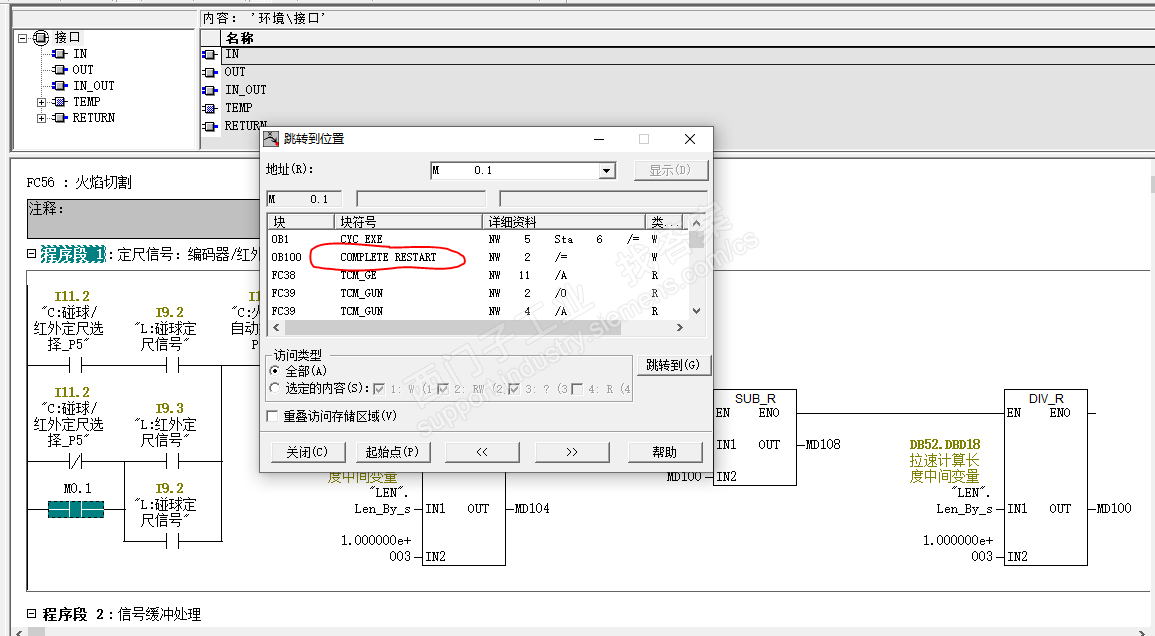1155x636 pixels.
Task: Click the << previous button
Action: pyautogui.click(x=482, y=452)
